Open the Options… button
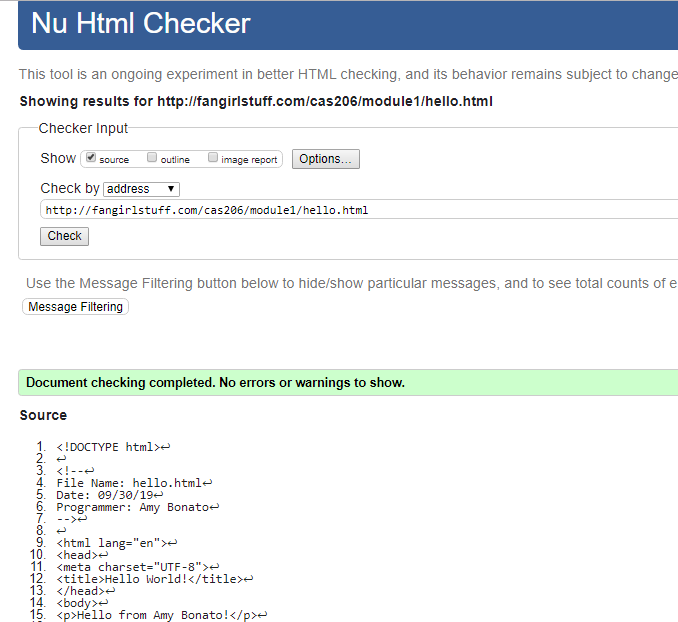 (x=325, y=159)
